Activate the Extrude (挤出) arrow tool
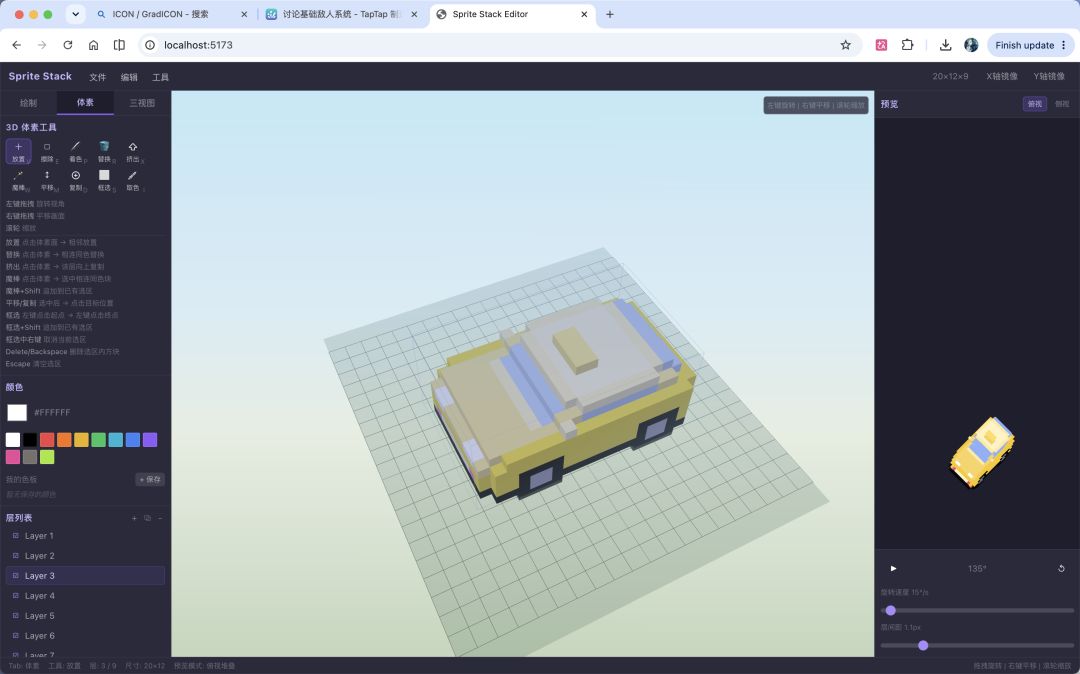Screen dimensions: 1080x674 (133, 151)
